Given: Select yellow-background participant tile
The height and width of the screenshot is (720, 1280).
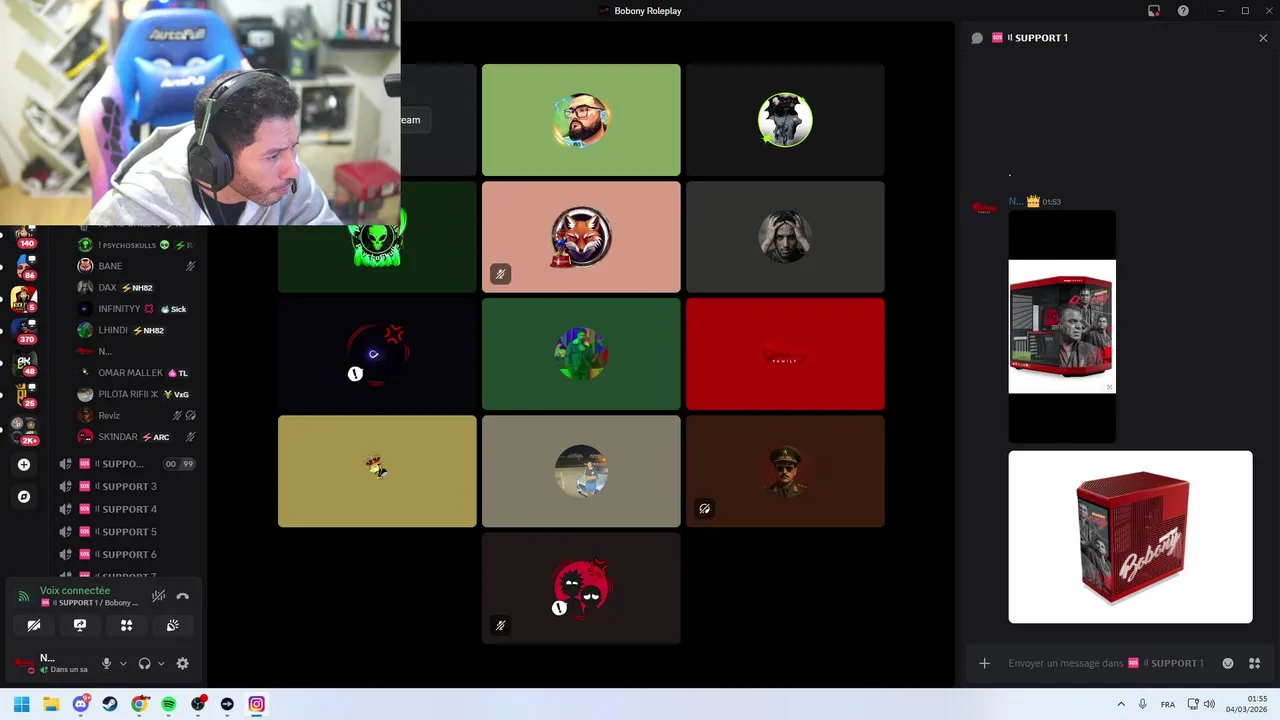Looking at the screenshot, I should [x=377, y=471].
